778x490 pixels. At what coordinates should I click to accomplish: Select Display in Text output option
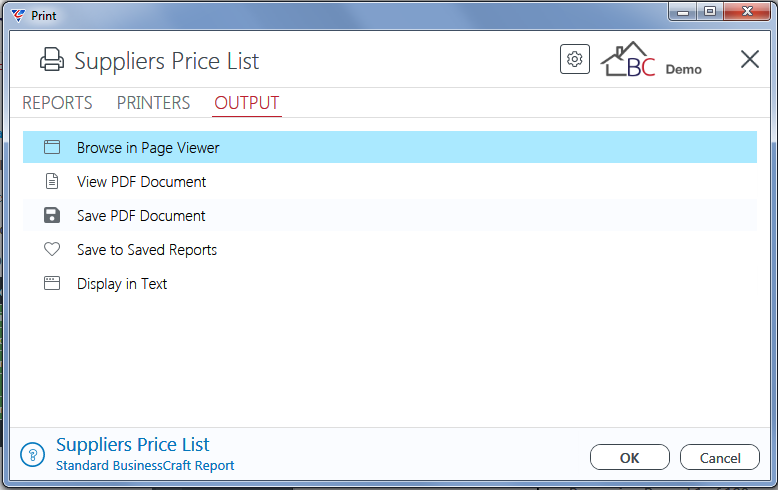click(389, 284)
